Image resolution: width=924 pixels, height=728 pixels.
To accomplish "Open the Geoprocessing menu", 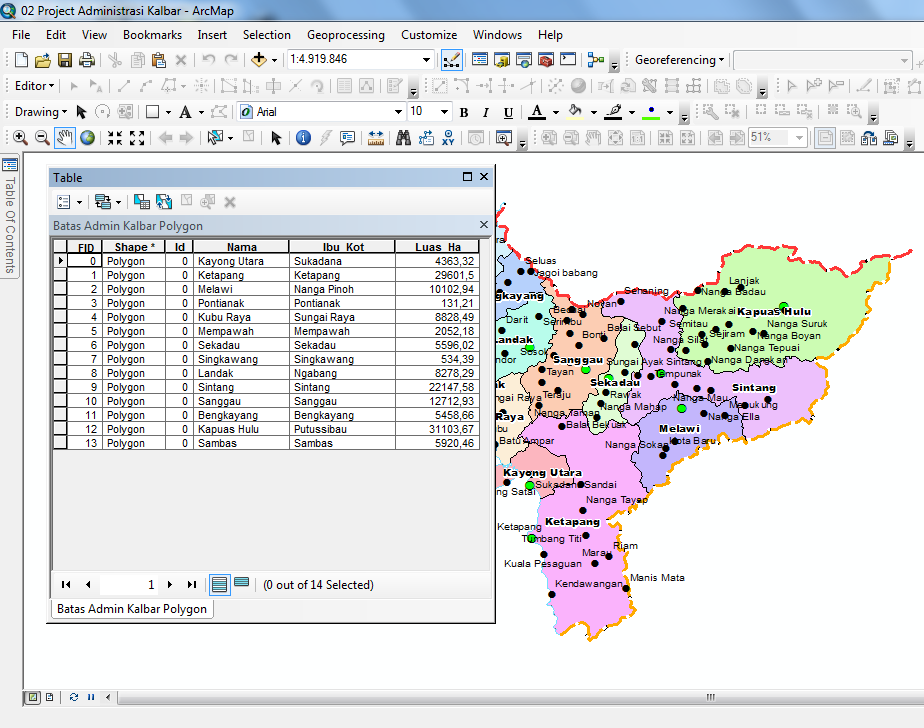I will 346,35.
